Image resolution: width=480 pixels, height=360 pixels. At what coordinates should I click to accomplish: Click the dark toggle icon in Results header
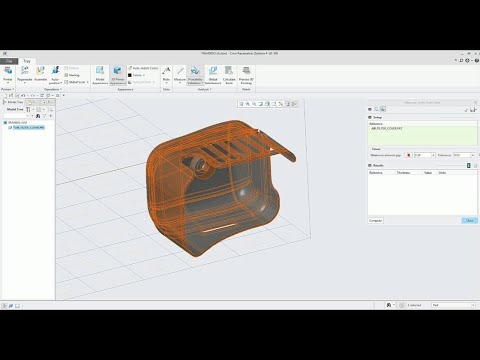pyautogui.click(x=469, y=165)
